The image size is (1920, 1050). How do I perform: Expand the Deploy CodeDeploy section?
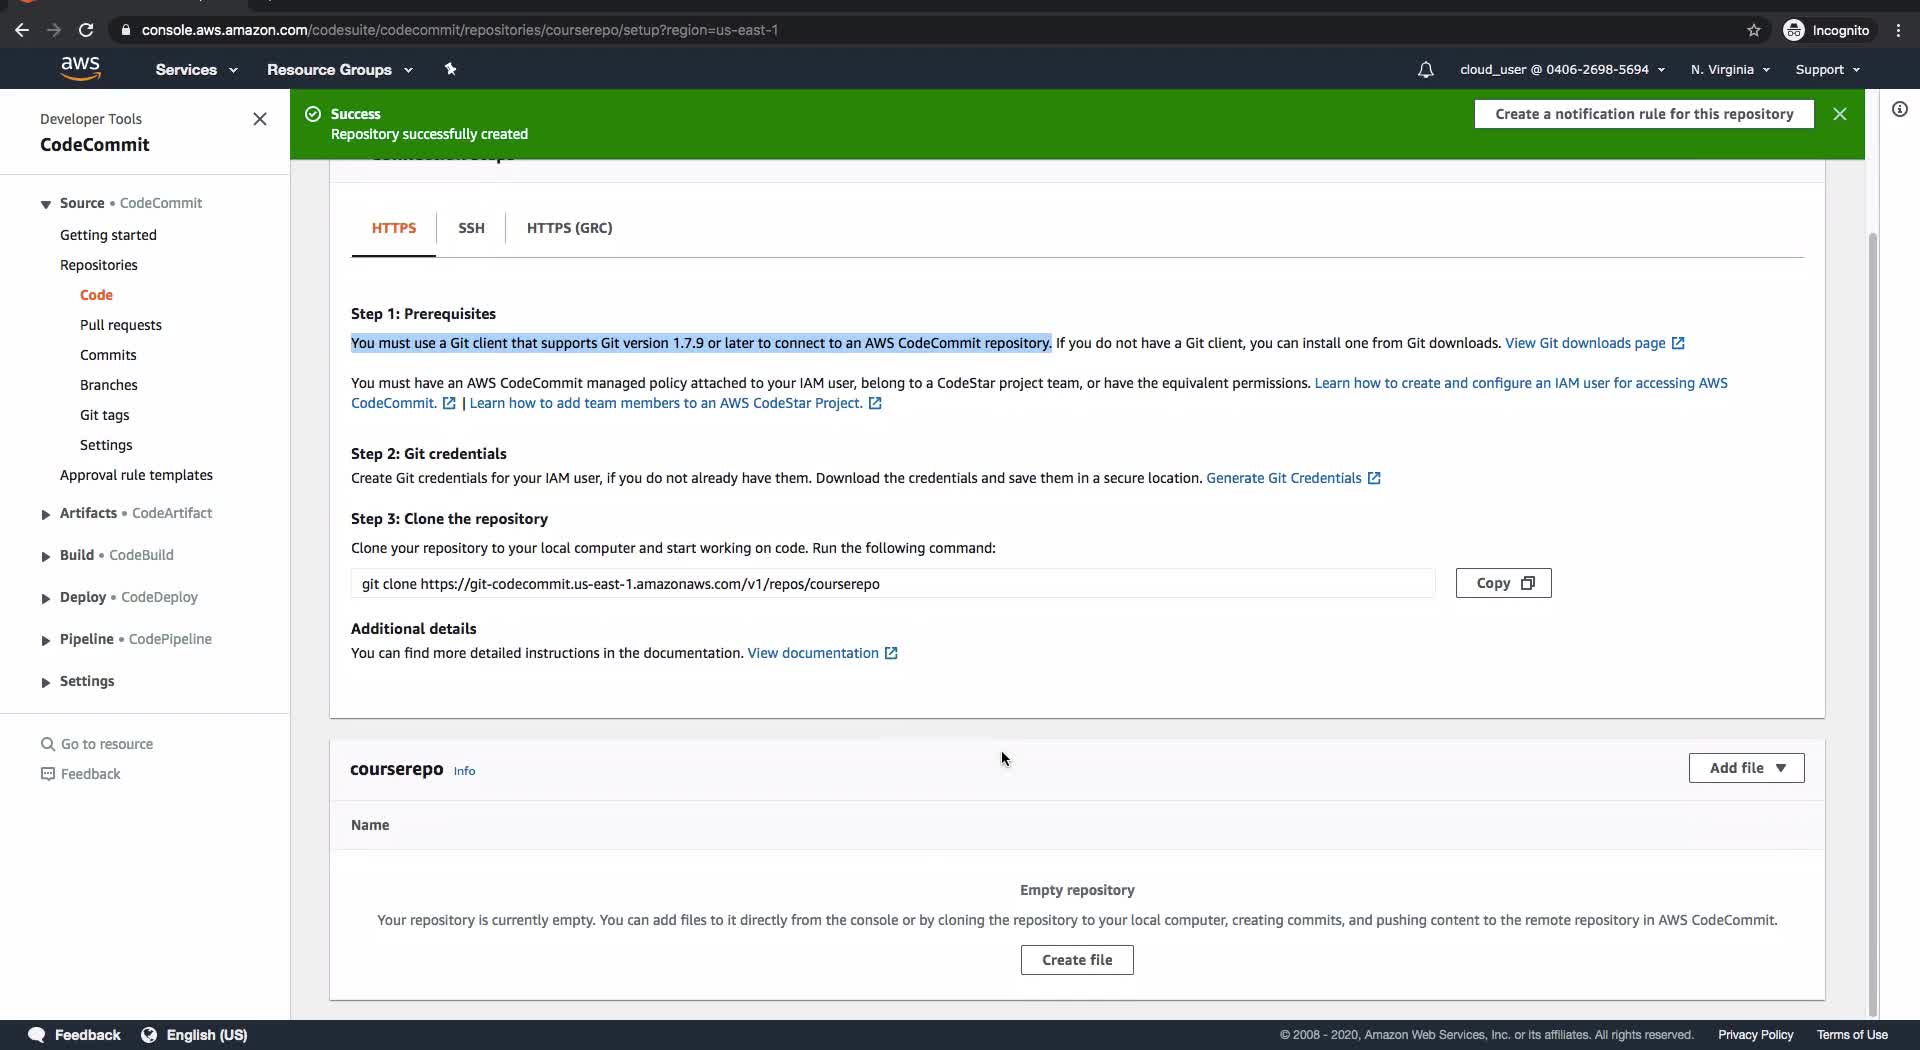46,598
